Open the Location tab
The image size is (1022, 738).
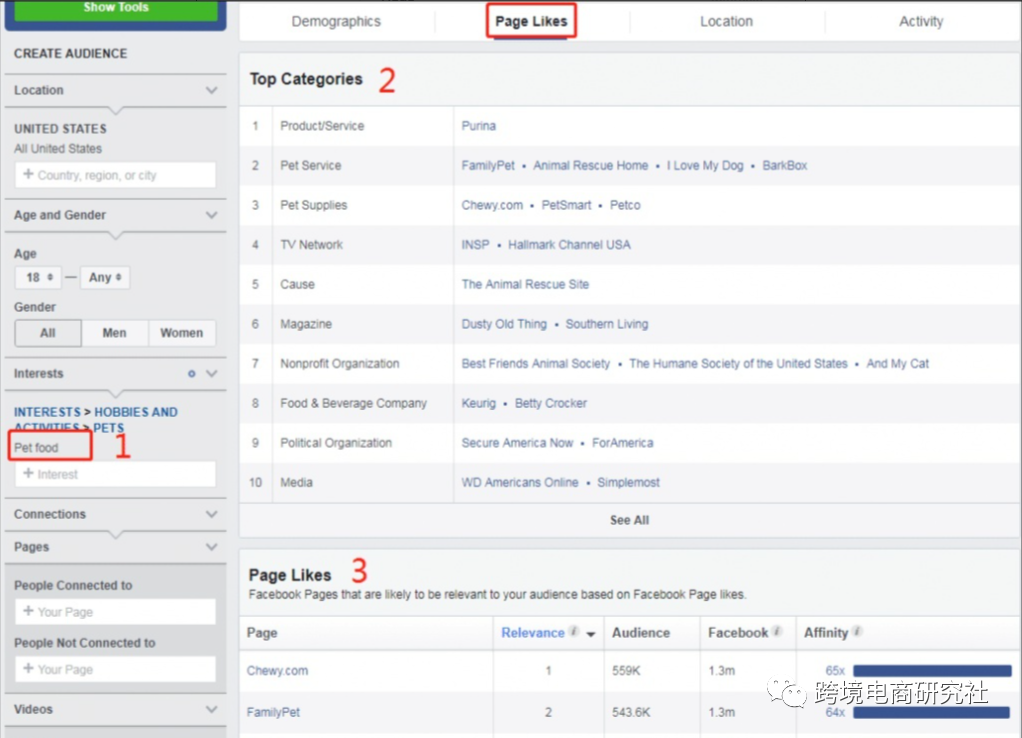(726, 22)
